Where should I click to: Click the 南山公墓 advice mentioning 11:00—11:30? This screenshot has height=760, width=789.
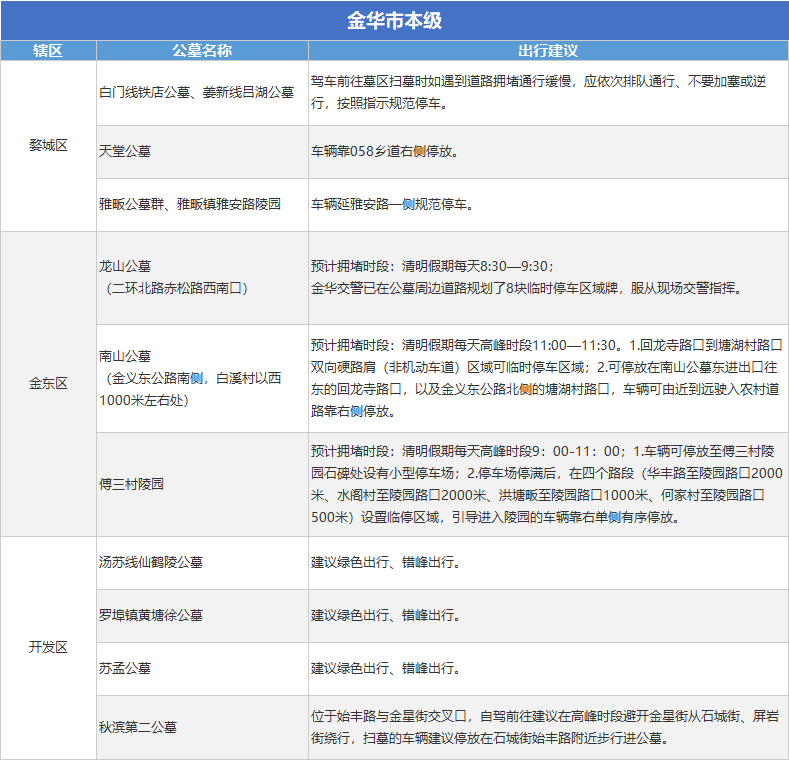[546, 378]
